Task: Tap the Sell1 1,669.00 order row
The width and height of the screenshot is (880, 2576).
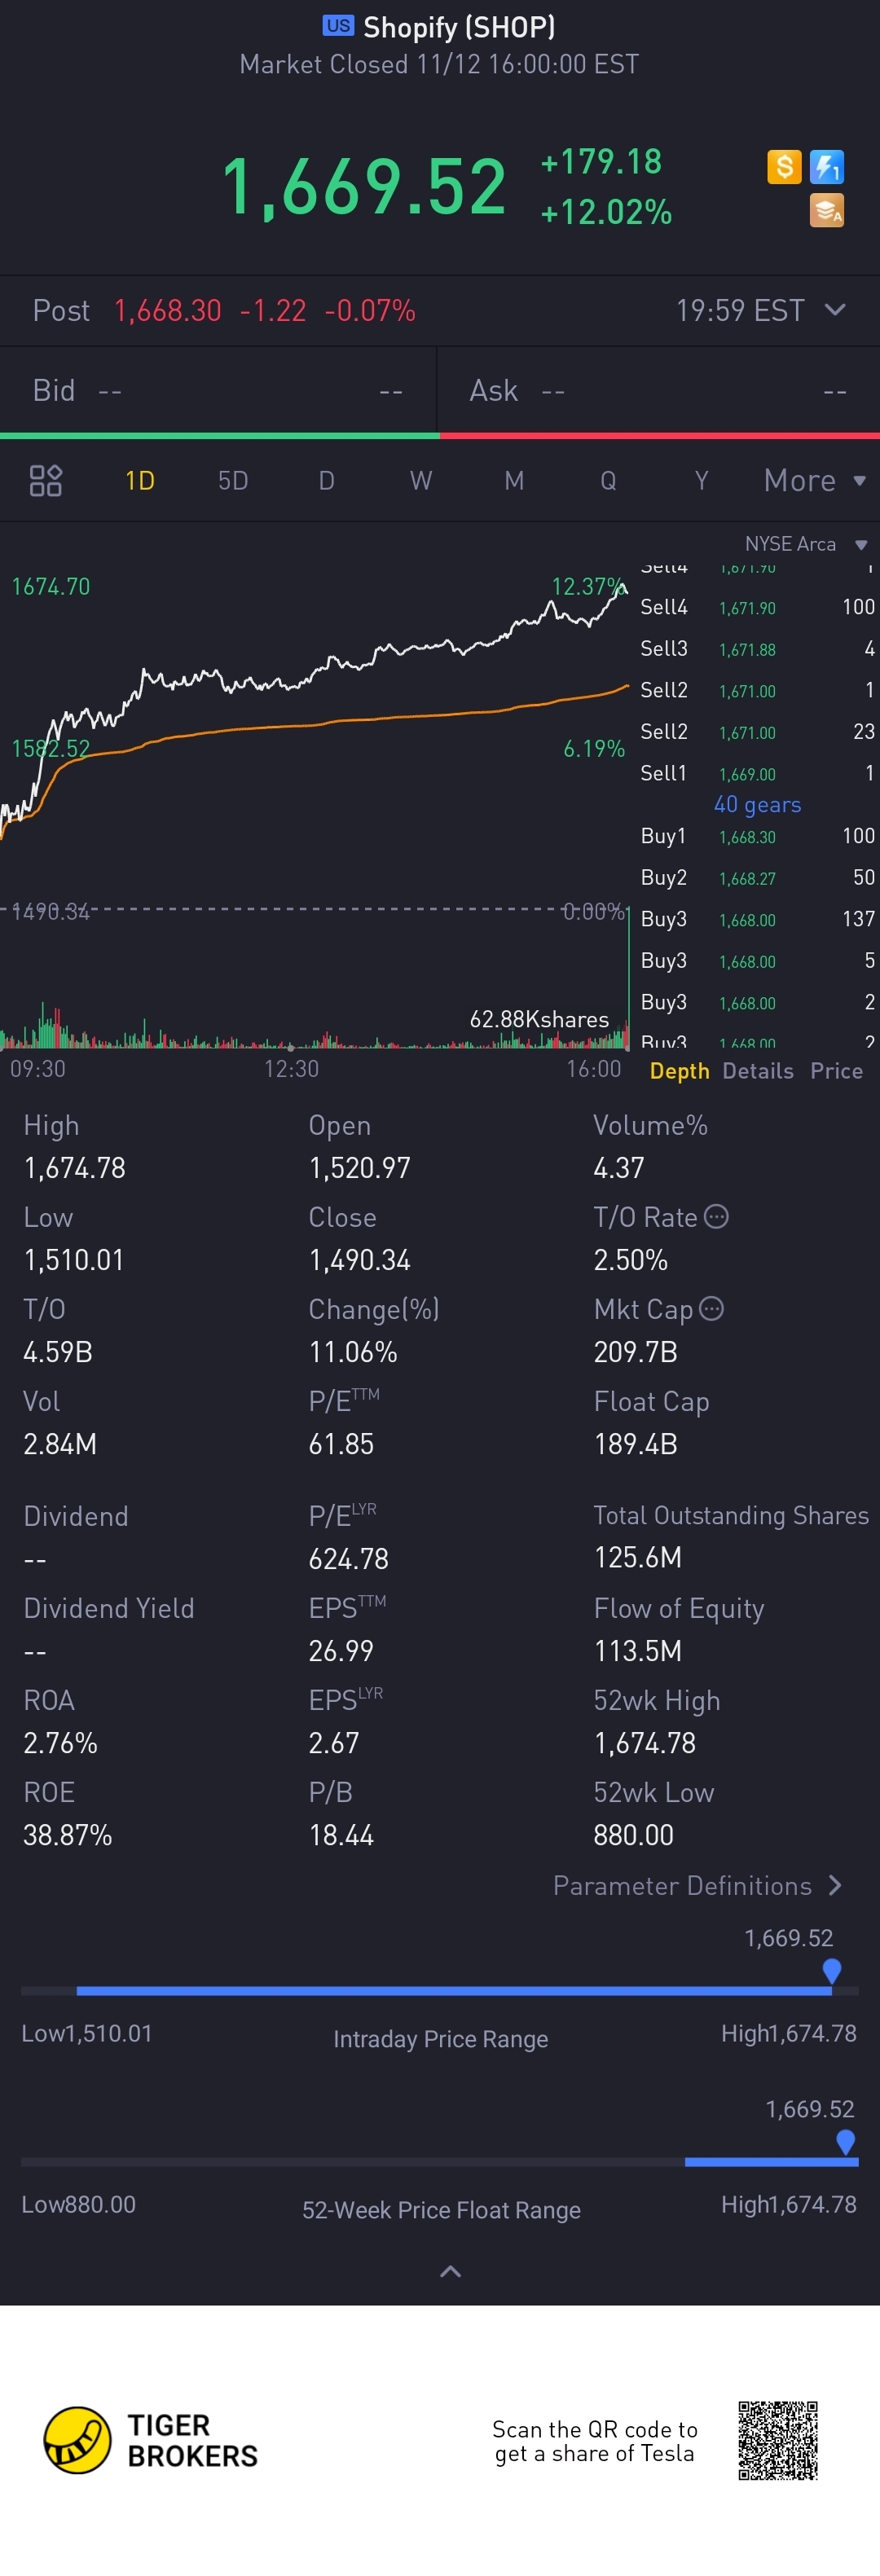Action: pyautogui.click(x=758, y=773)
